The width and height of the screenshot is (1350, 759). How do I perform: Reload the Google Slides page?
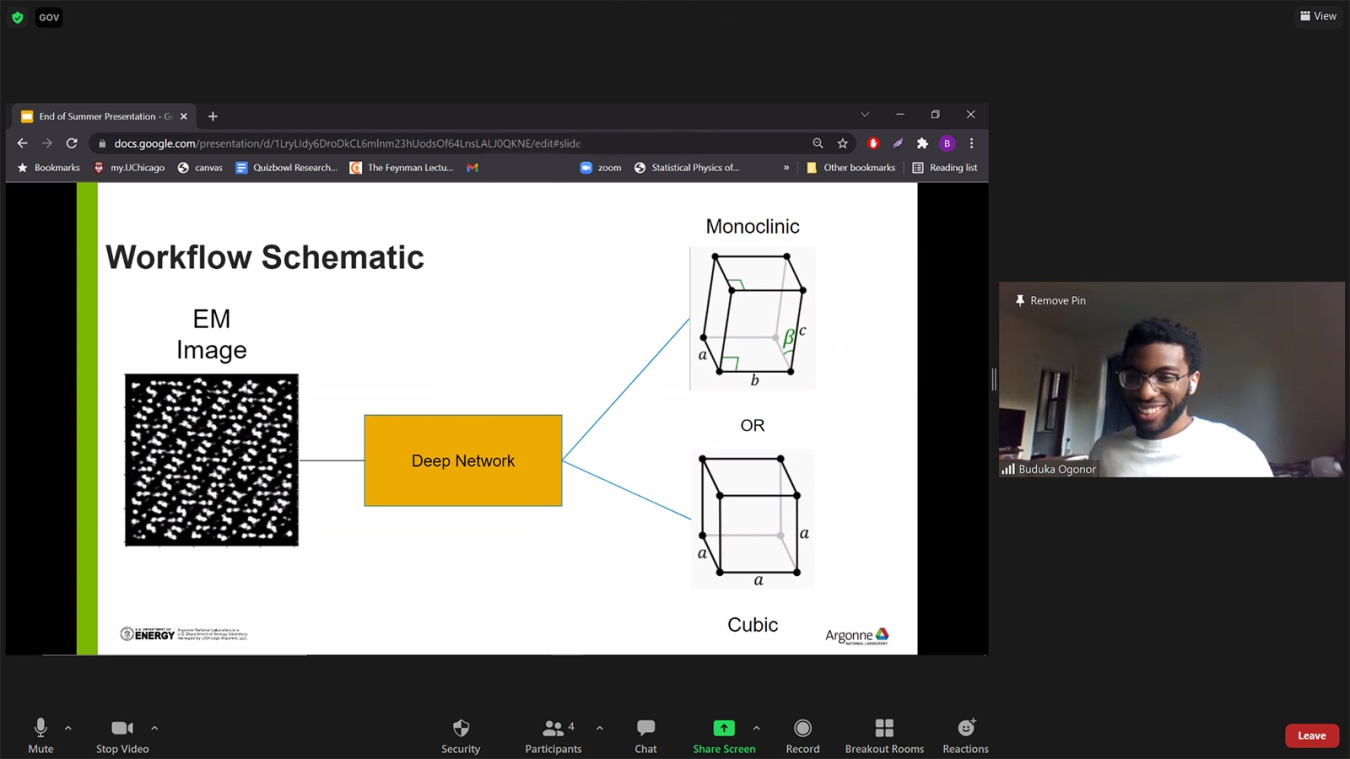tap(72, 143)
